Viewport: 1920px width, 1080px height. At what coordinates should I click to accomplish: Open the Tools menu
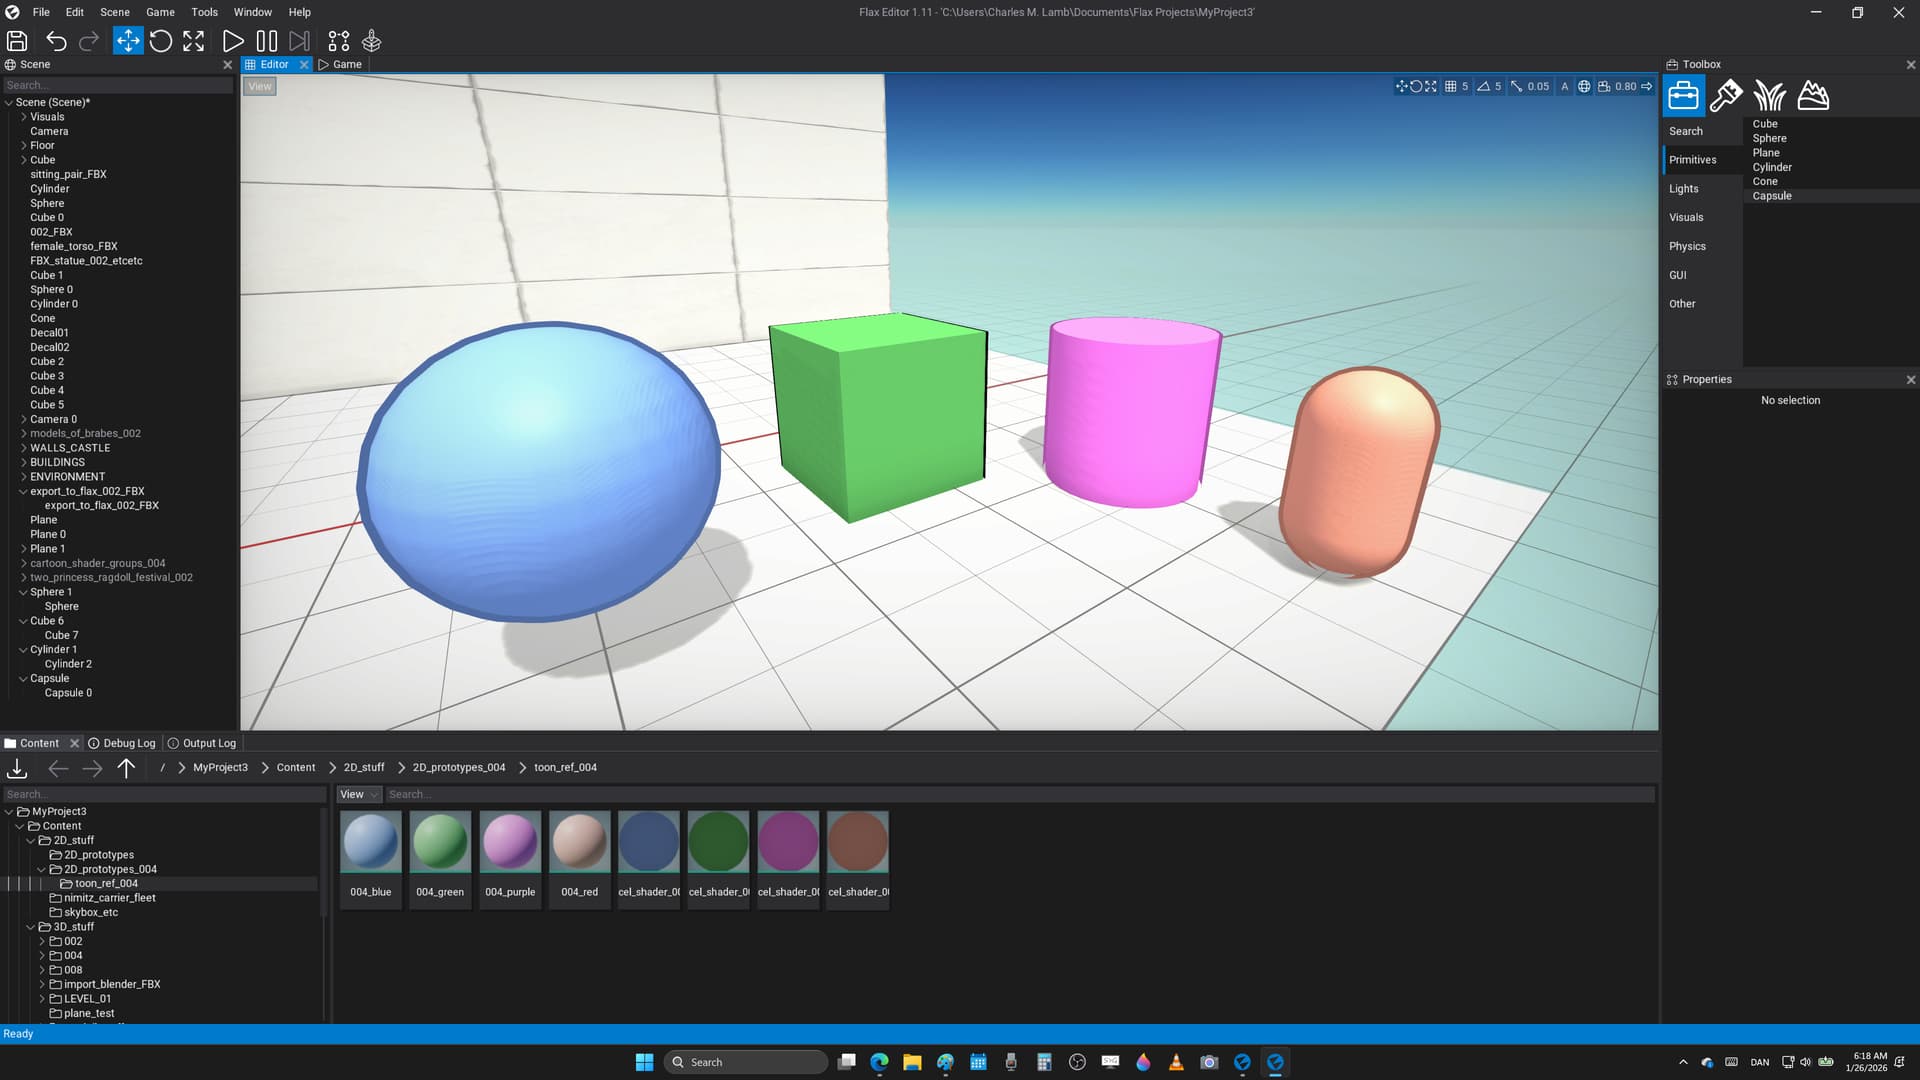point(204,12)
